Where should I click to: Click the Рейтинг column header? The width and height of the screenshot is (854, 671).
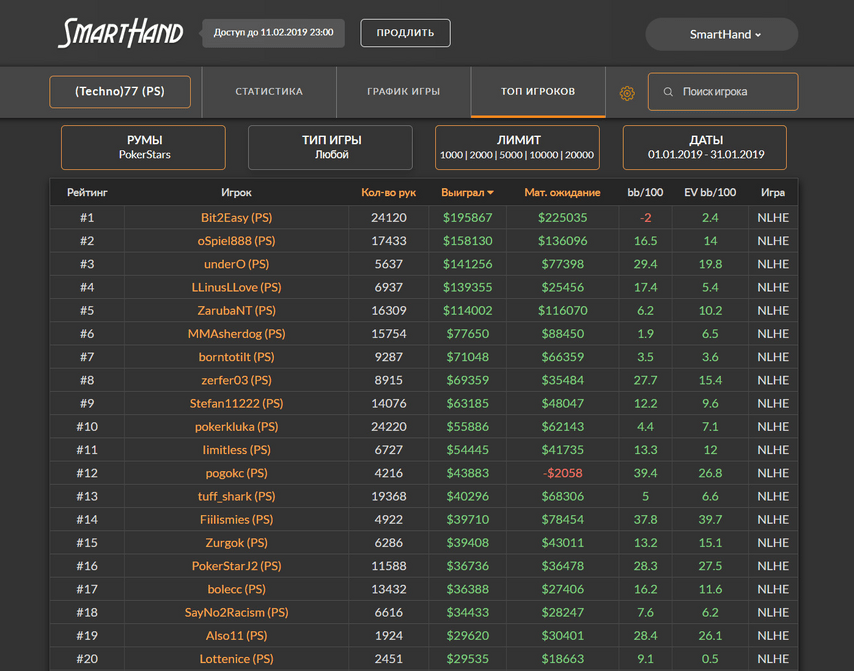pos(87,192)
